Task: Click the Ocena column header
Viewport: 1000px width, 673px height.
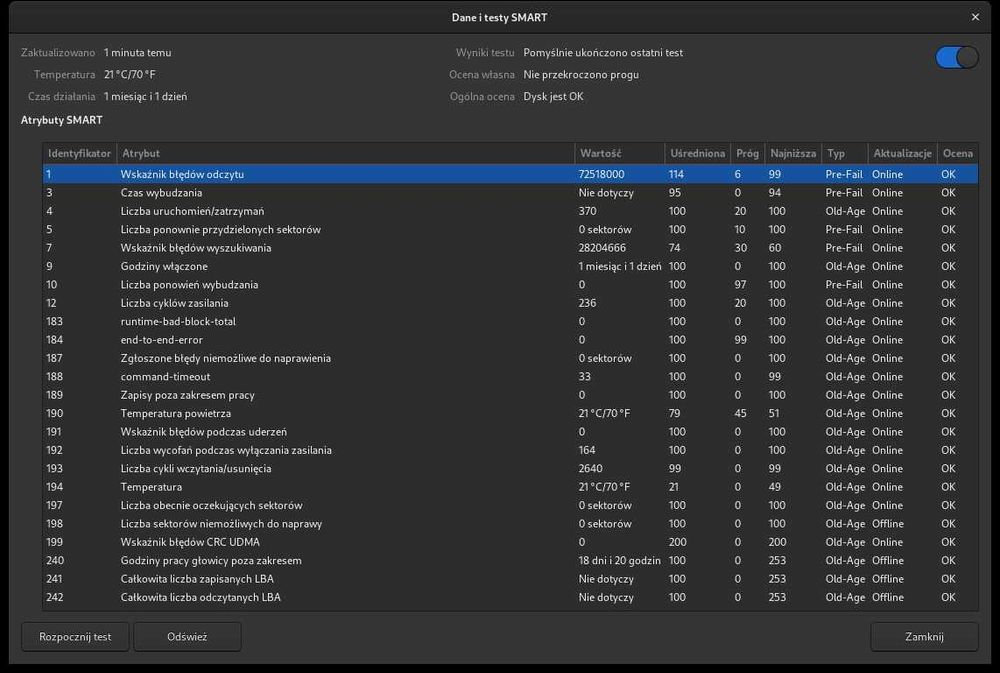Action: tap(957, 153)
